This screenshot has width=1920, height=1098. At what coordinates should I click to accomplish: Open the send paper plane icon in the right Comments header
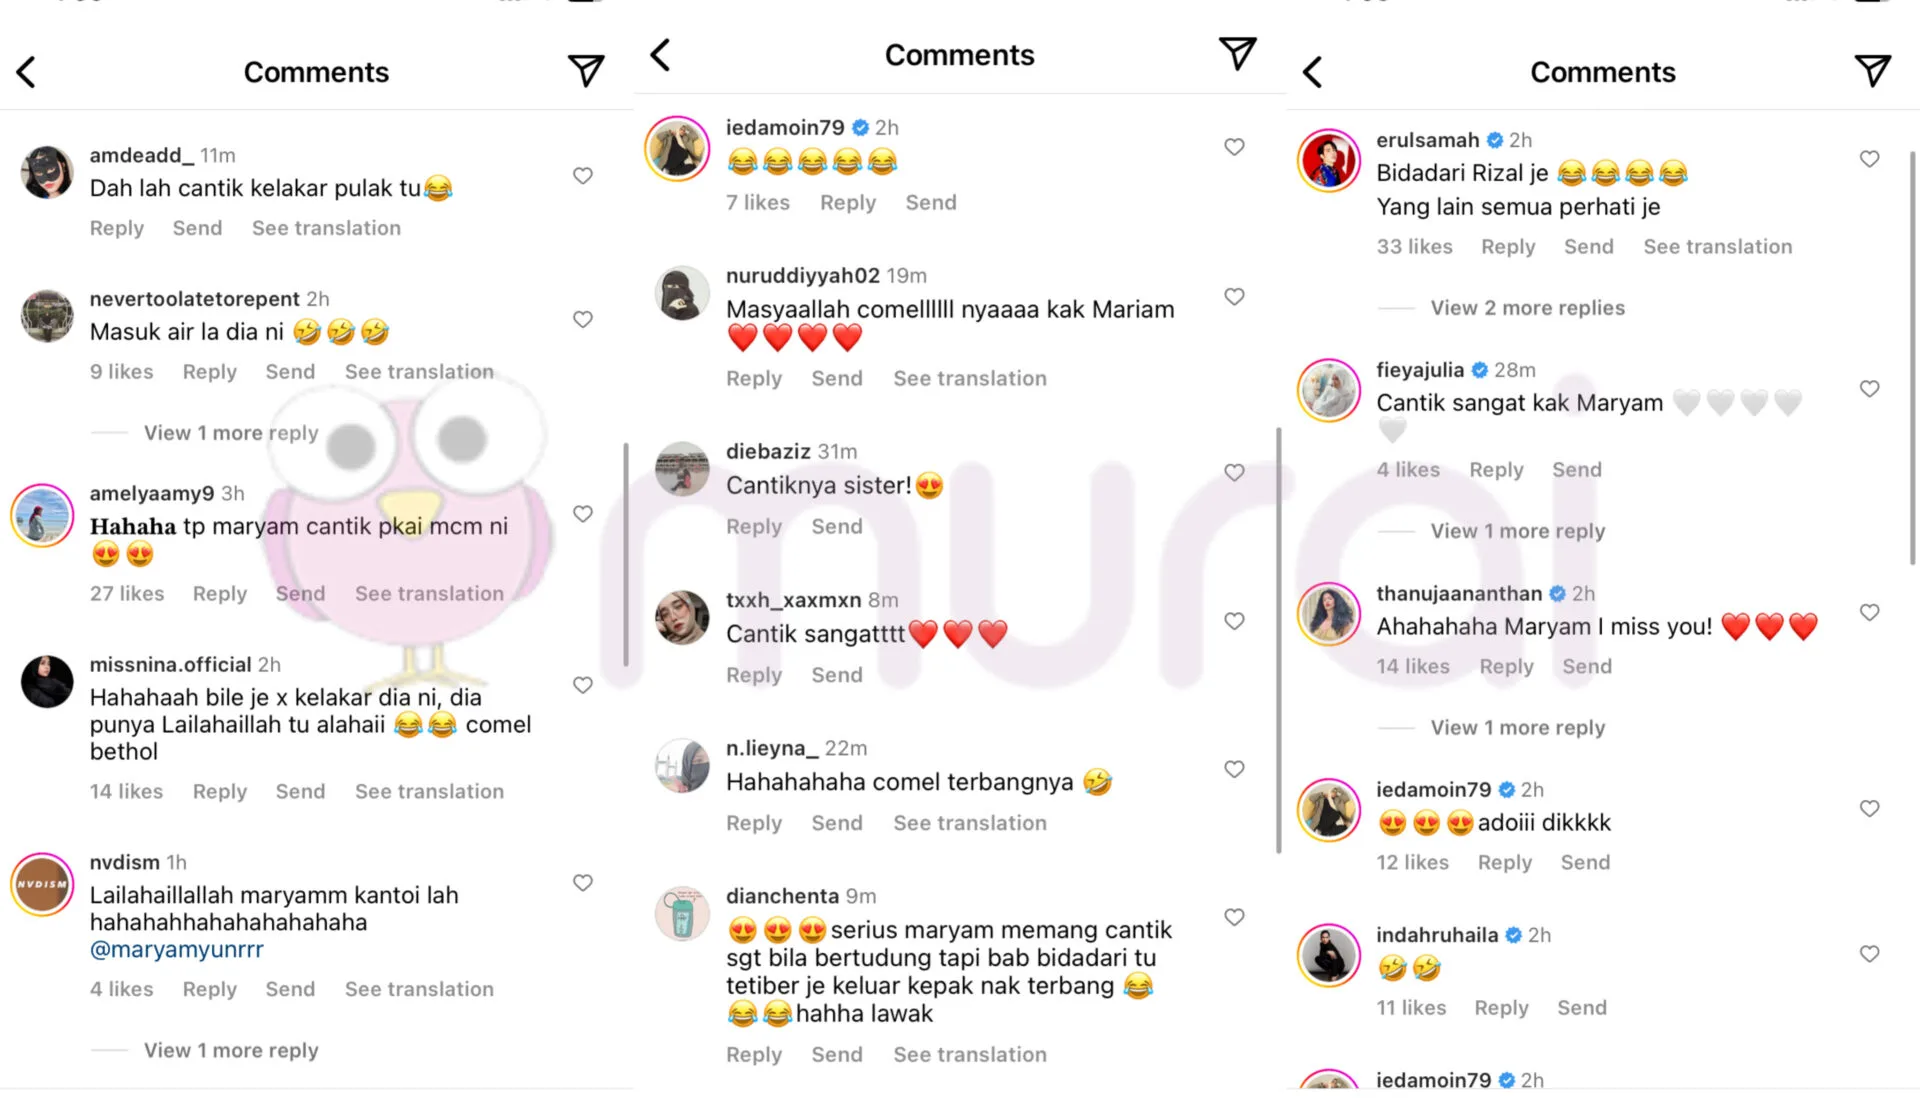[x=1872, y=70]
